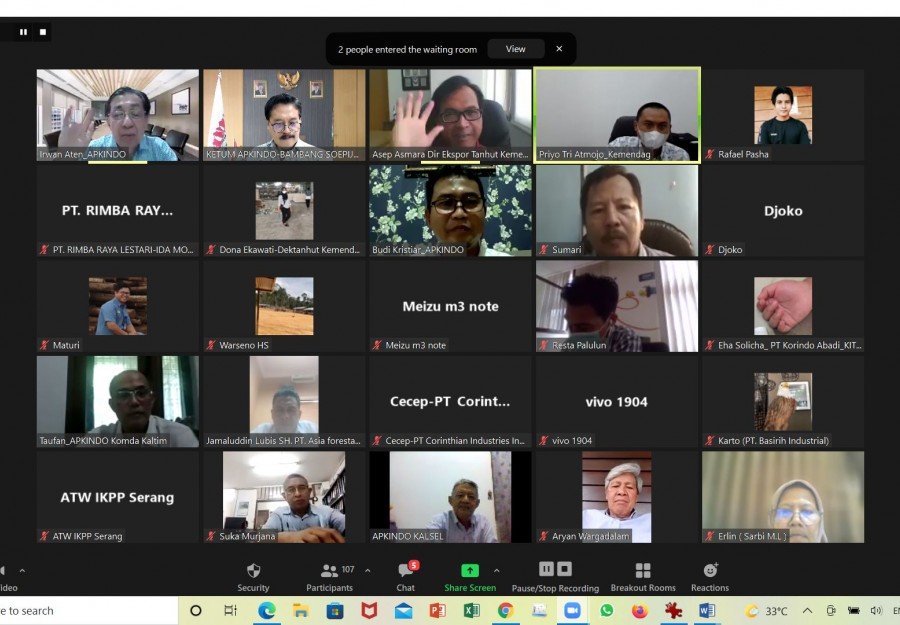Switch to Google Chrome on the taskbar

pyautogui.click(x=506, y=611)
